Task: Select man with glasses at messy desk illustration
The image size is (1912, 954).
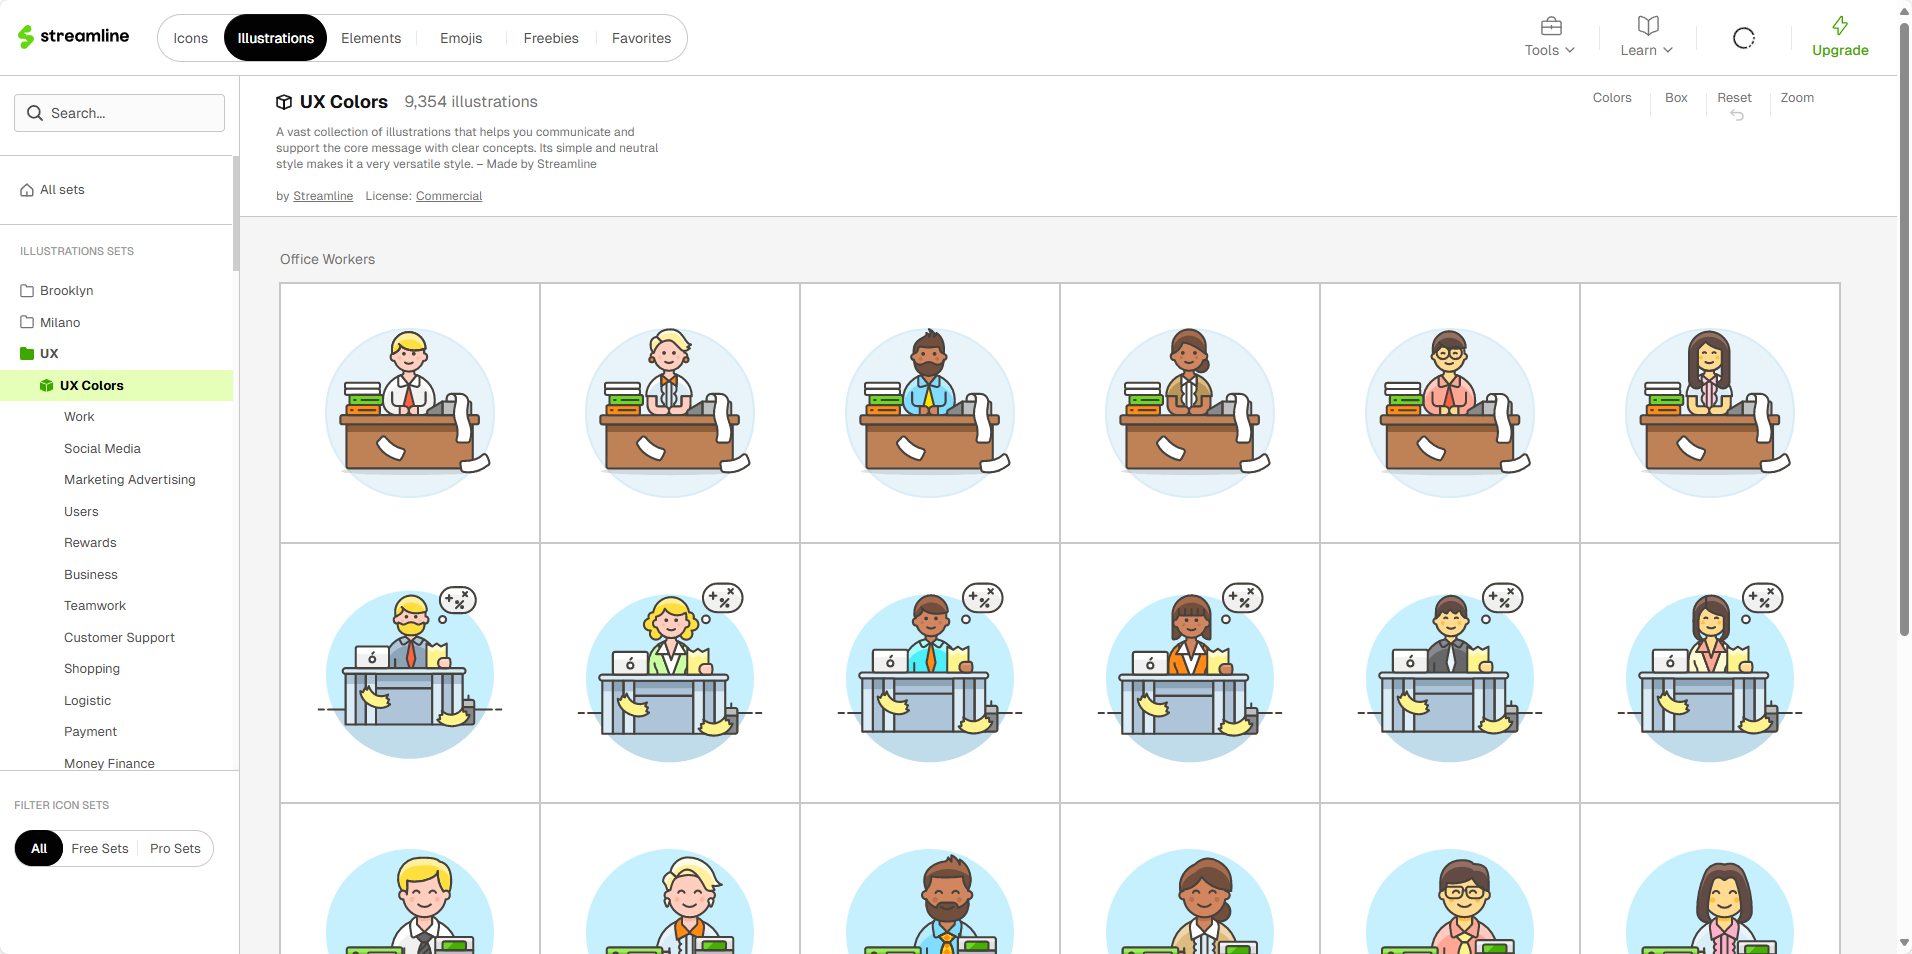Action: click(1450, 413)
